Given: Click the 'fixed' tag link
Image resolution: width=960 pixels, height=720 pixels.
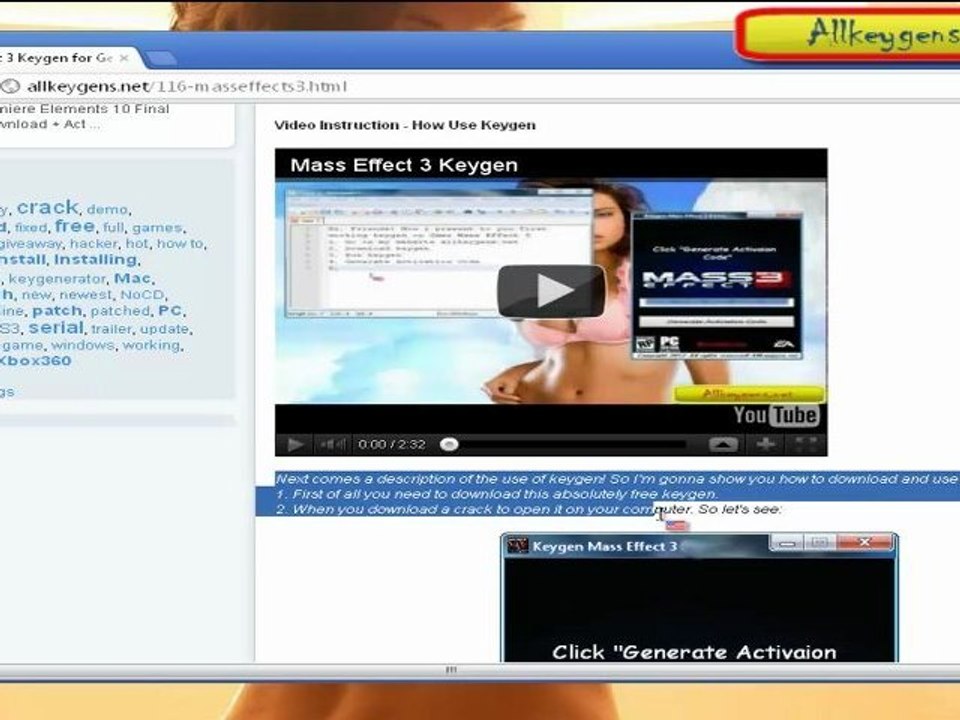Looking at the screenshot, I should click(31, 228).
